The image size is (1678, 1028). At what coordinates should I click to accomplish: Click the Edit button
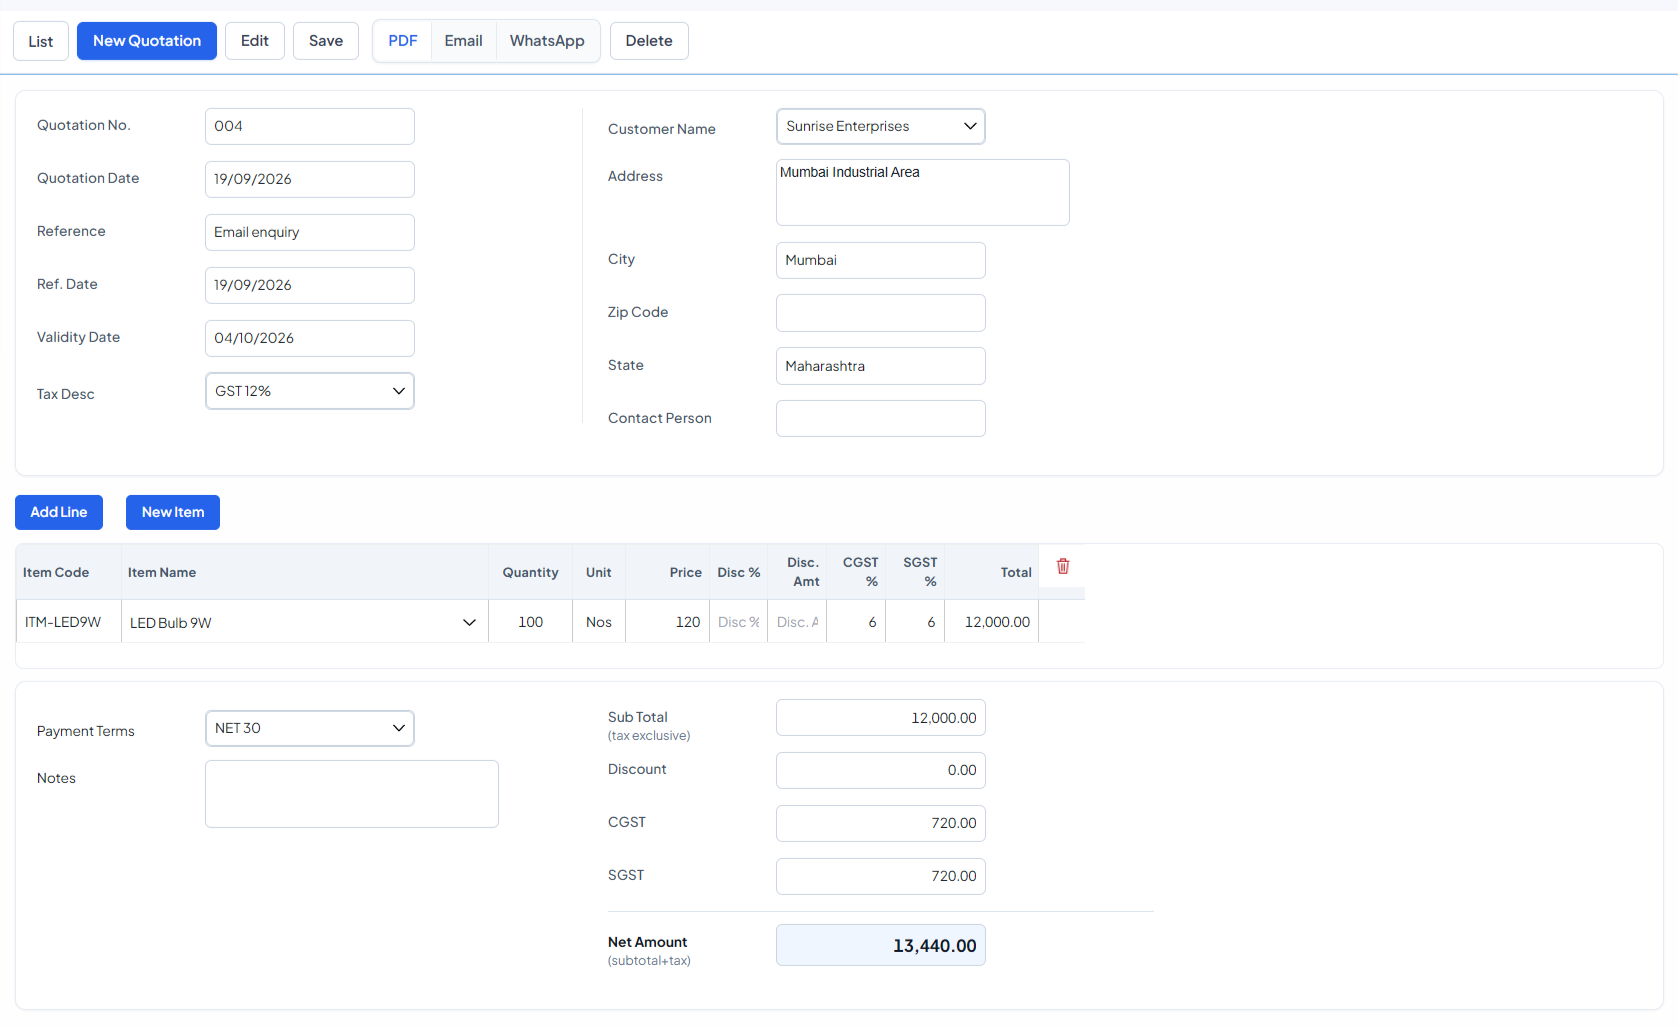[255, 41]
